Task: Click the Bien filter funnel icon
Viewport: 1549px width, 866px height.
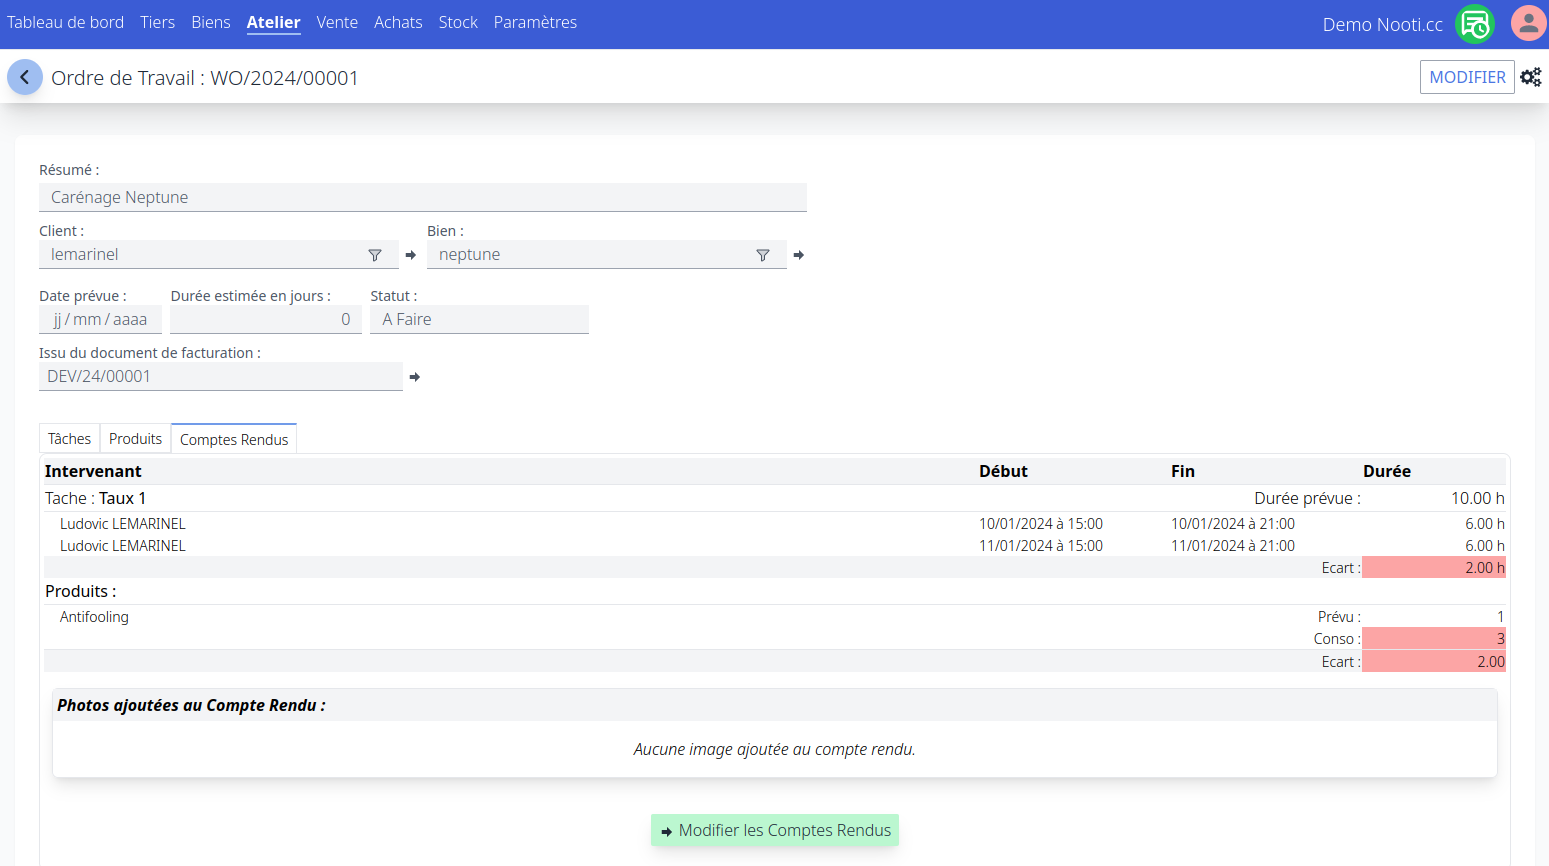Action: (763, 255)
